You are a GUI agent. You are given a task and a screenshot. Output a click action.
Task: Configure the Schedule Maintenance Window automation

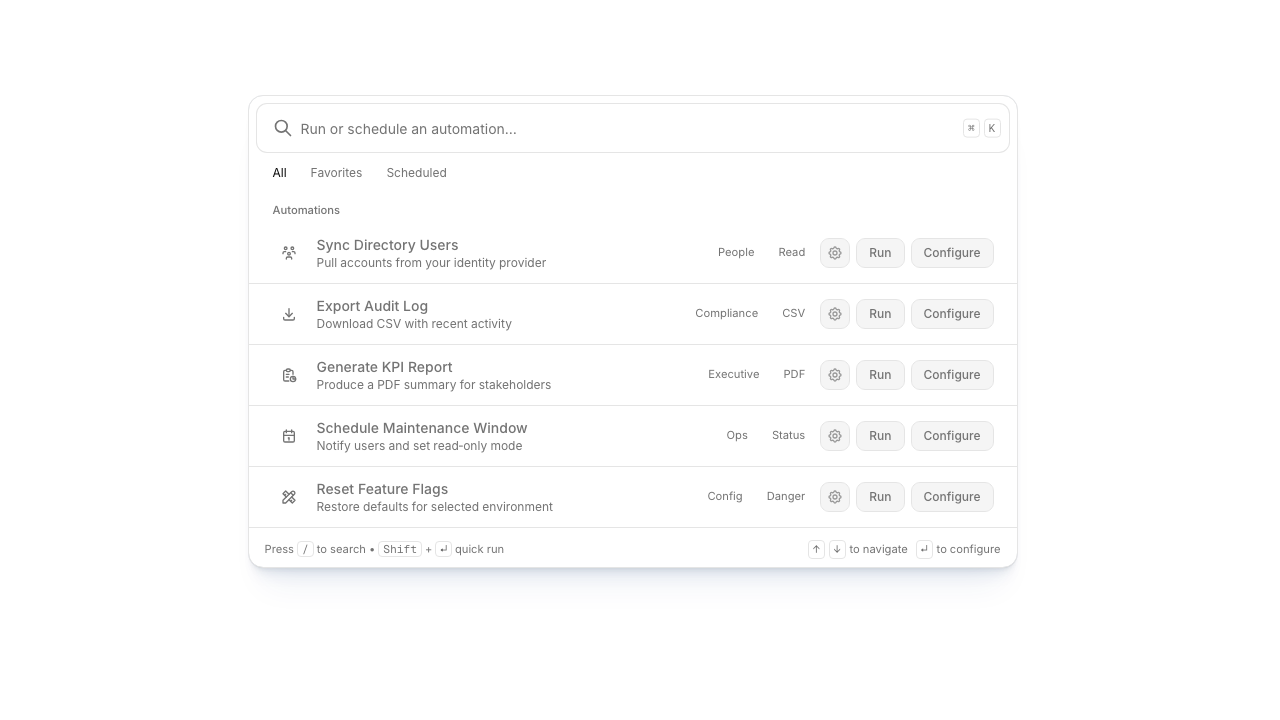(x=951, y=435)
